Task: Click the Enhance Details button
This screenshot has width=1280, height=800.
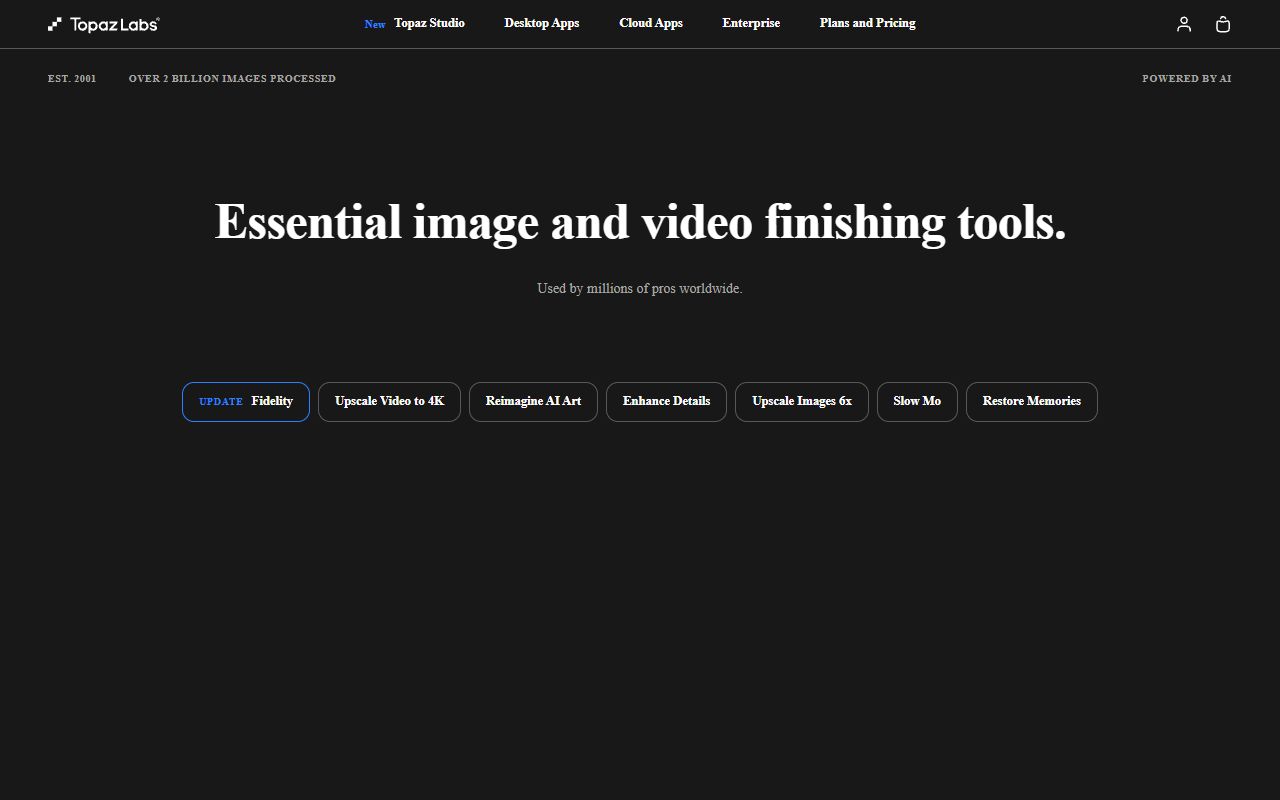Action: point(666,401)
